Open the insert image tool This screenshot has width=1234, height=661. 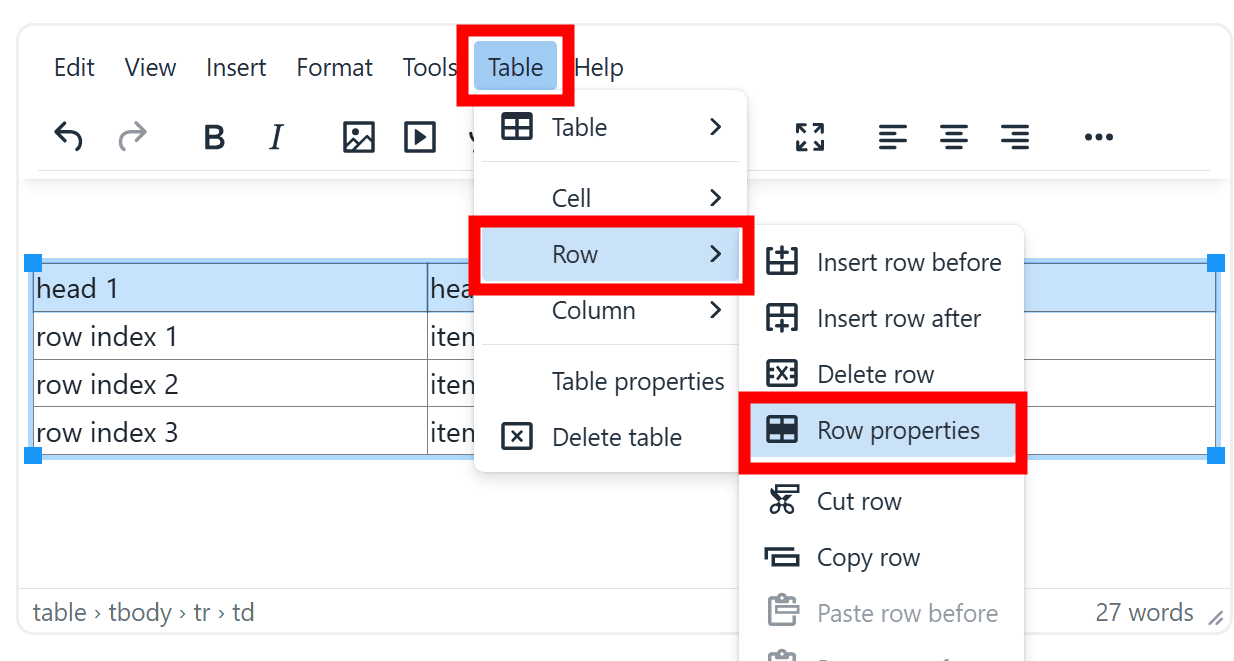pyautogui.click(x=358, y=137)
